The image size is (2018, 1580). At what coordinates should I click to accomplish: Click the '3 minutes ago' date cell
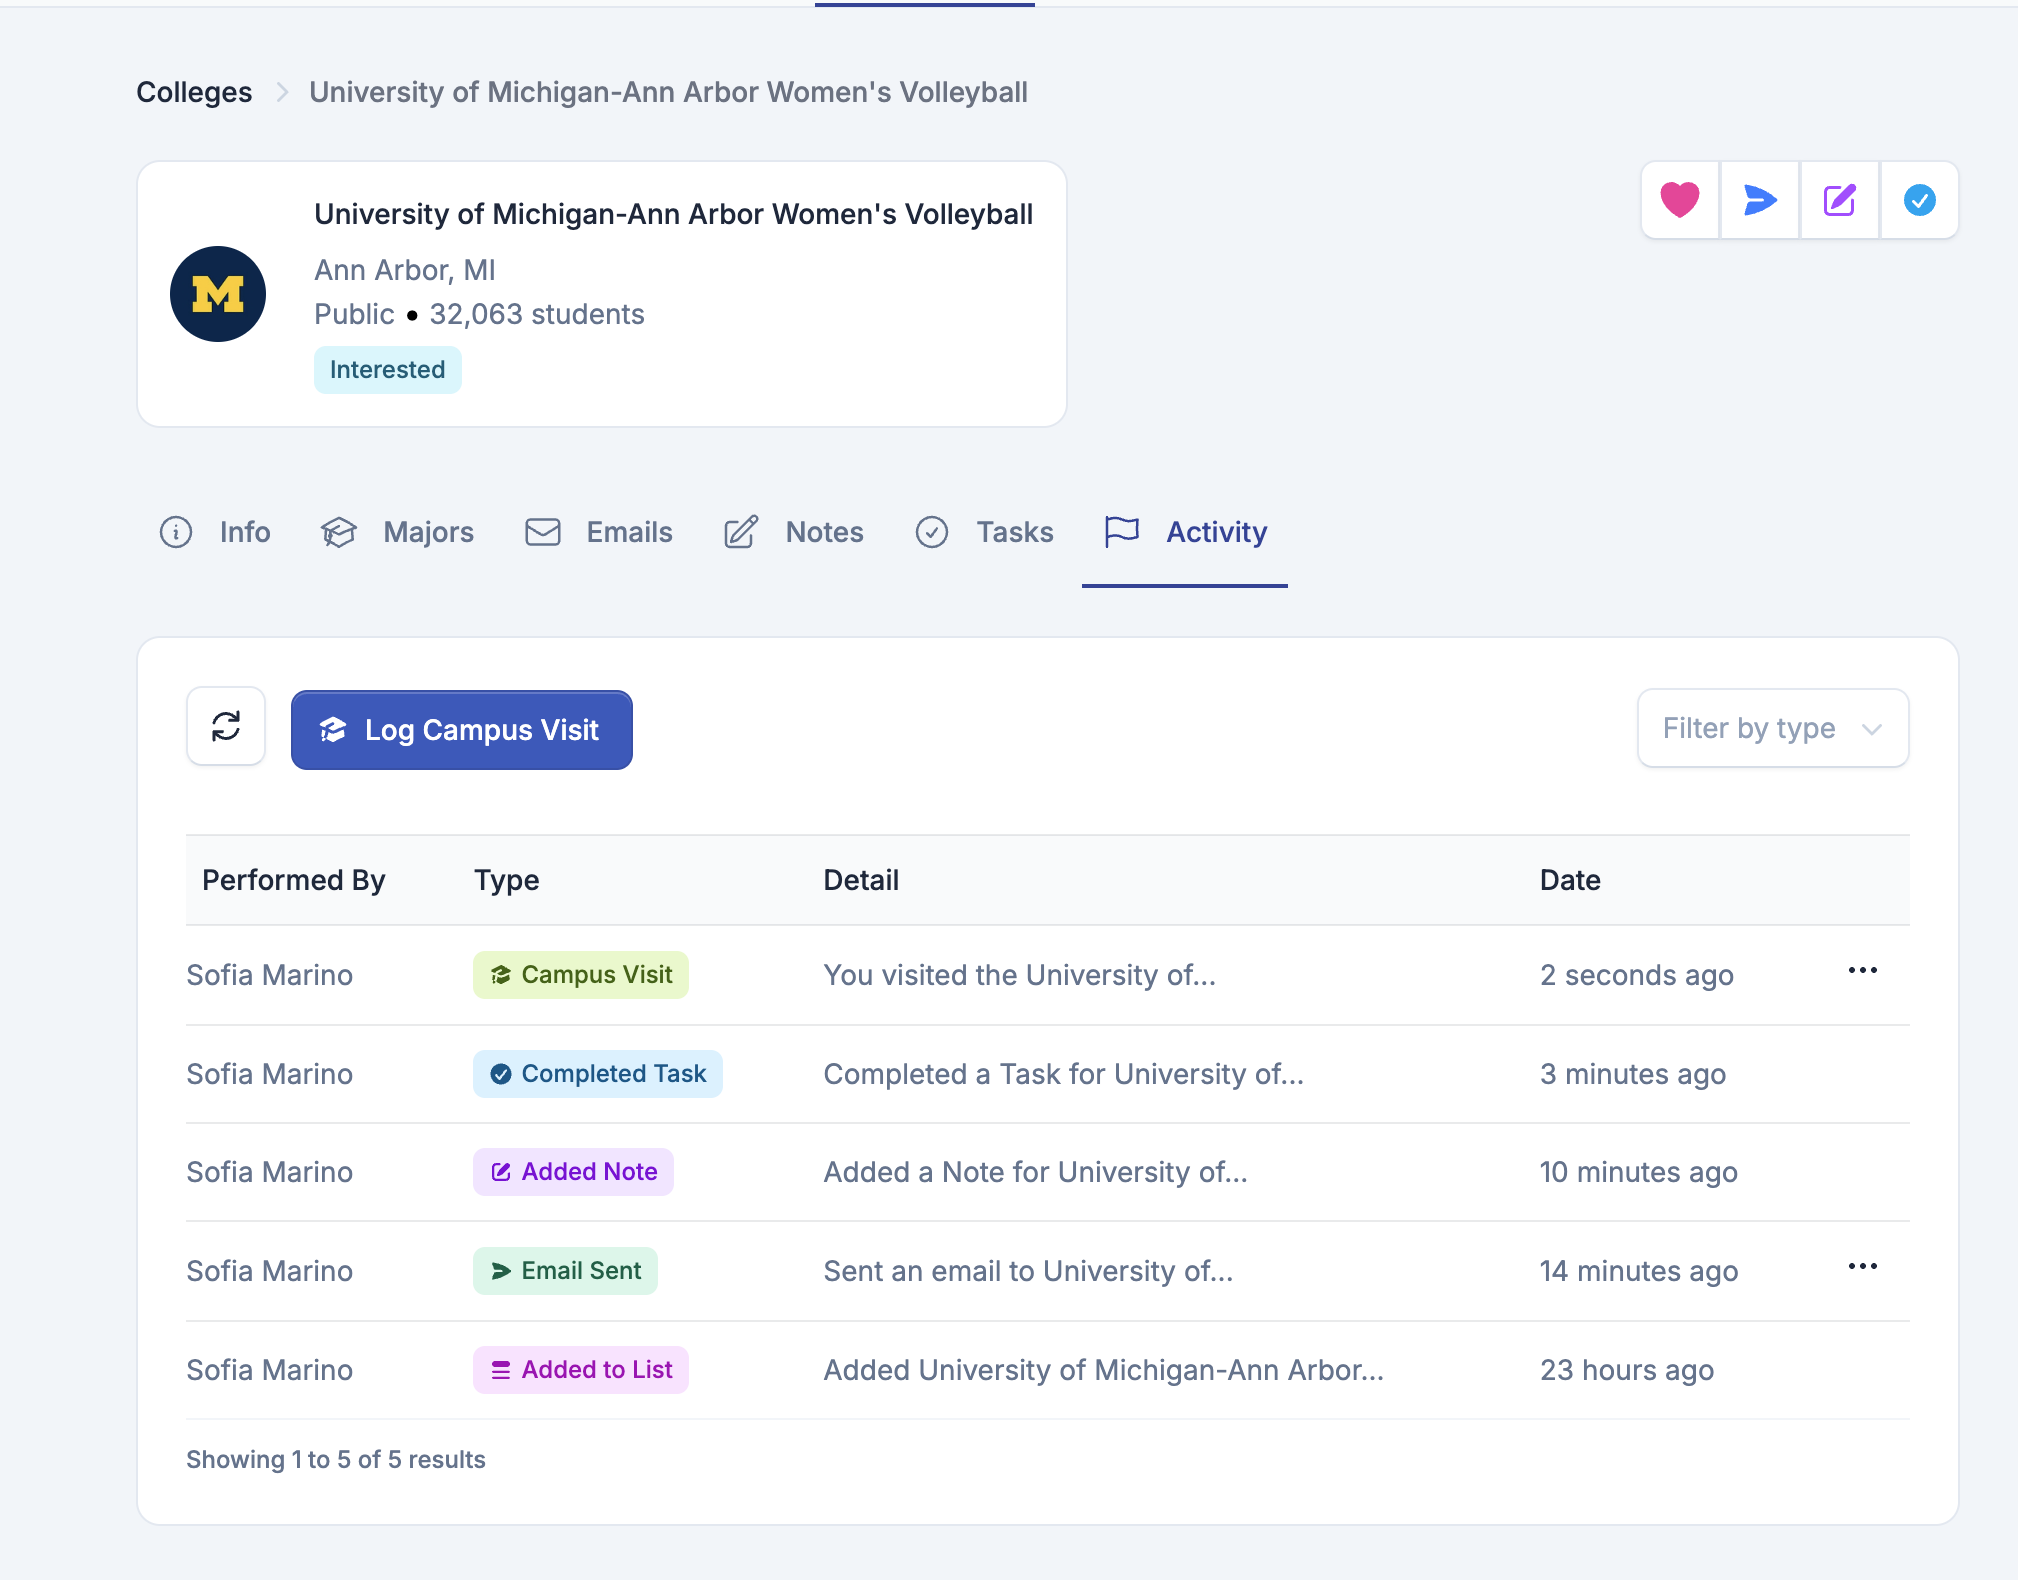pos(1633,1074)
